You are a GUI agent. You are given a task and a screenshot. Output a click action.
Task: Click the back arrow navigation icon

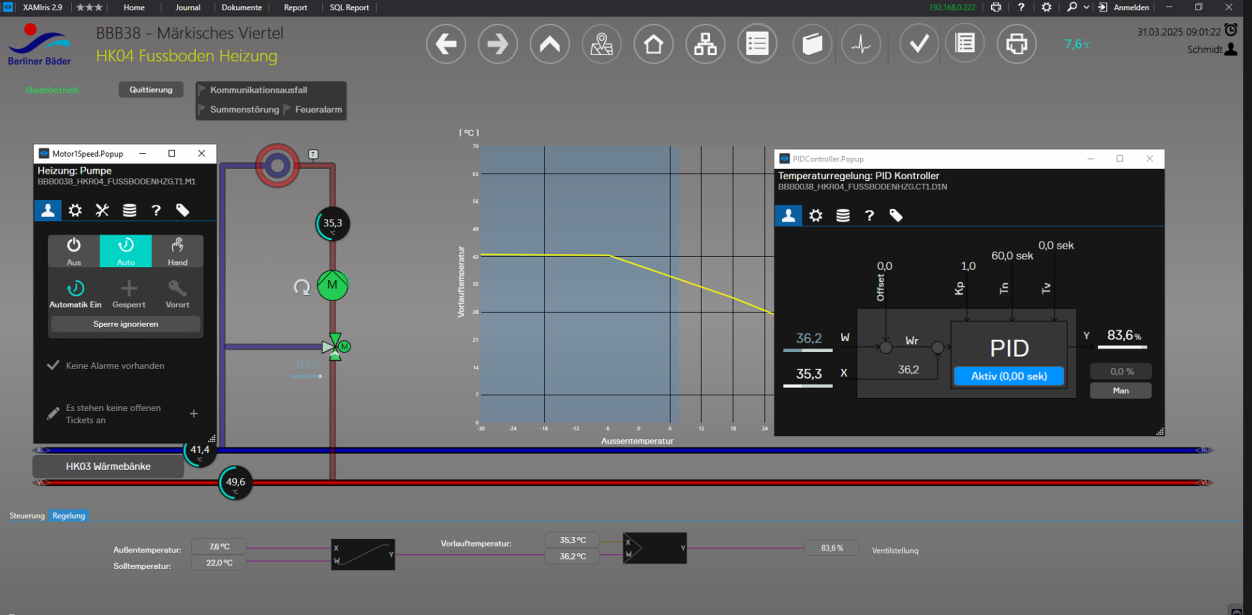pyautogui.click(x=447, y=44)
